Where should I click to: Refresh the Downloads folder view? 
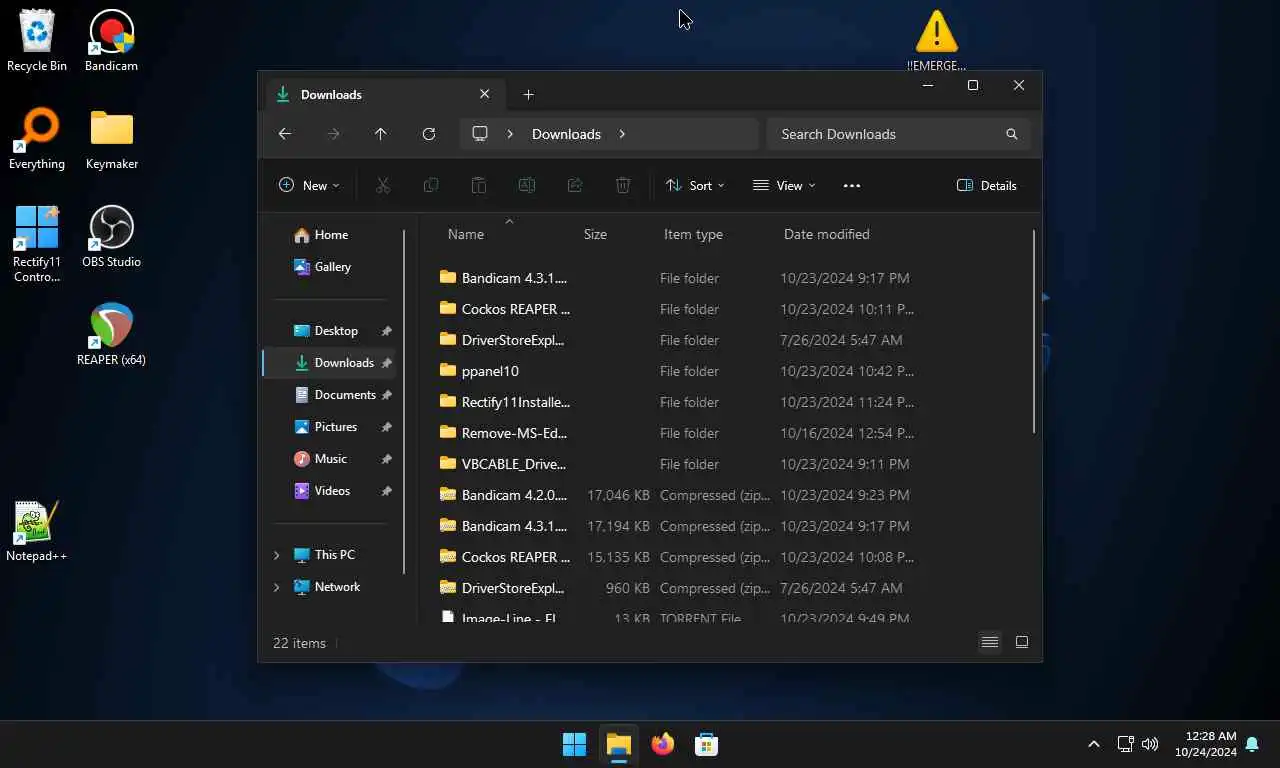tap(429, 134)
